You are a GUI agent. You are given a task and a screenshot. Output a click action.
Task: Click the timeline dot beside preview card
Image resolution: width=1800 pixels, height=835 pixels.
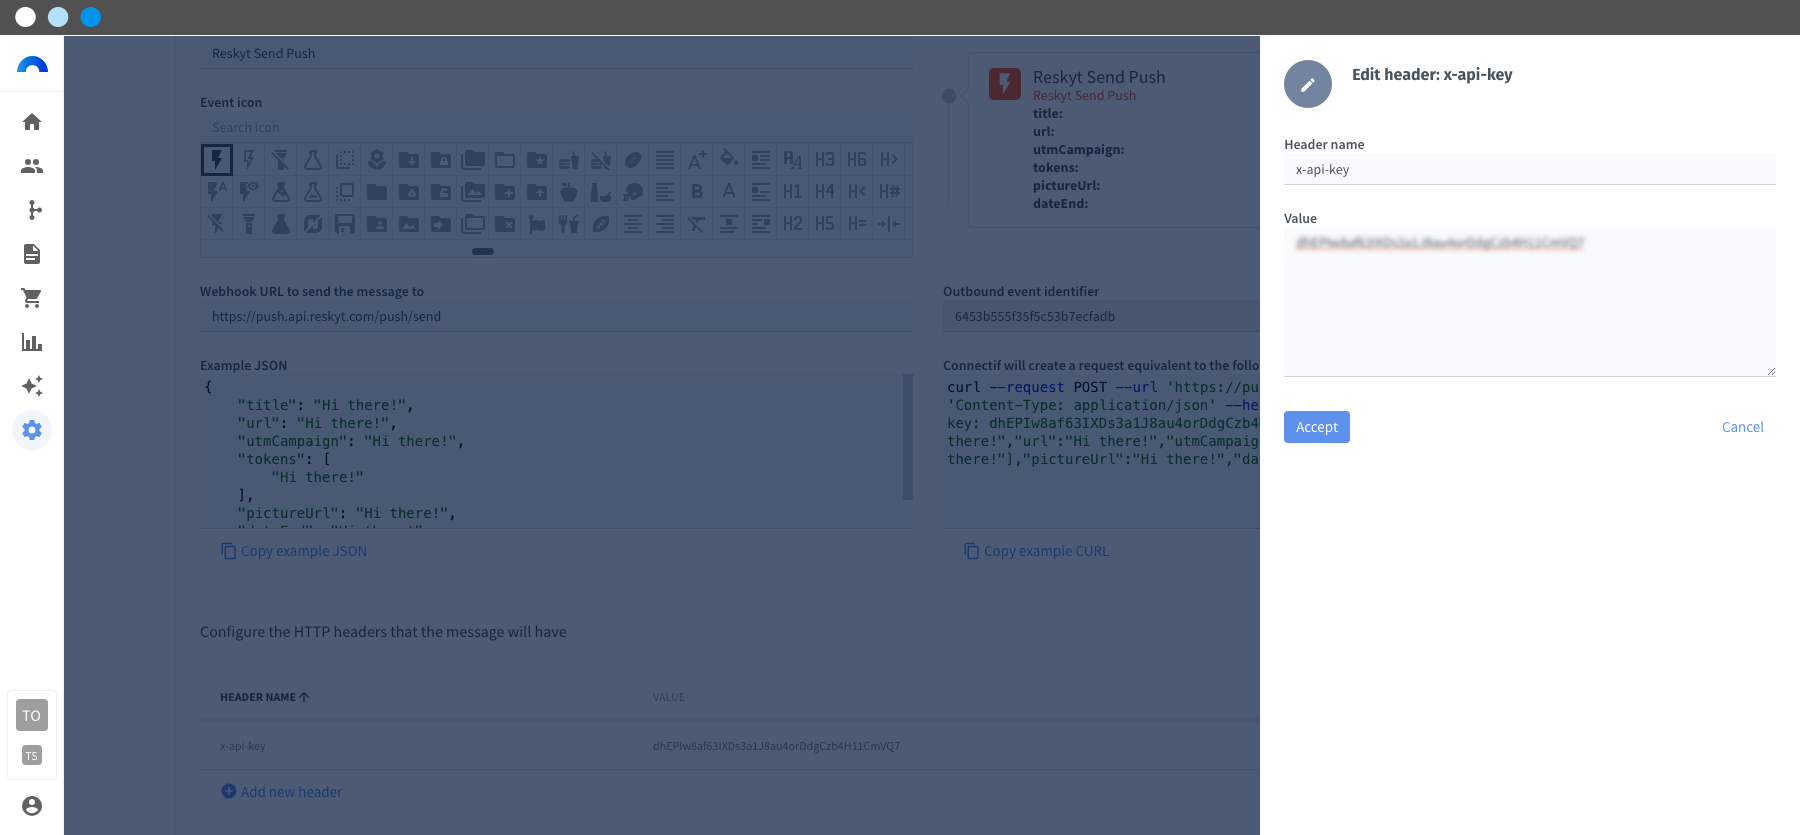(949, 96)
